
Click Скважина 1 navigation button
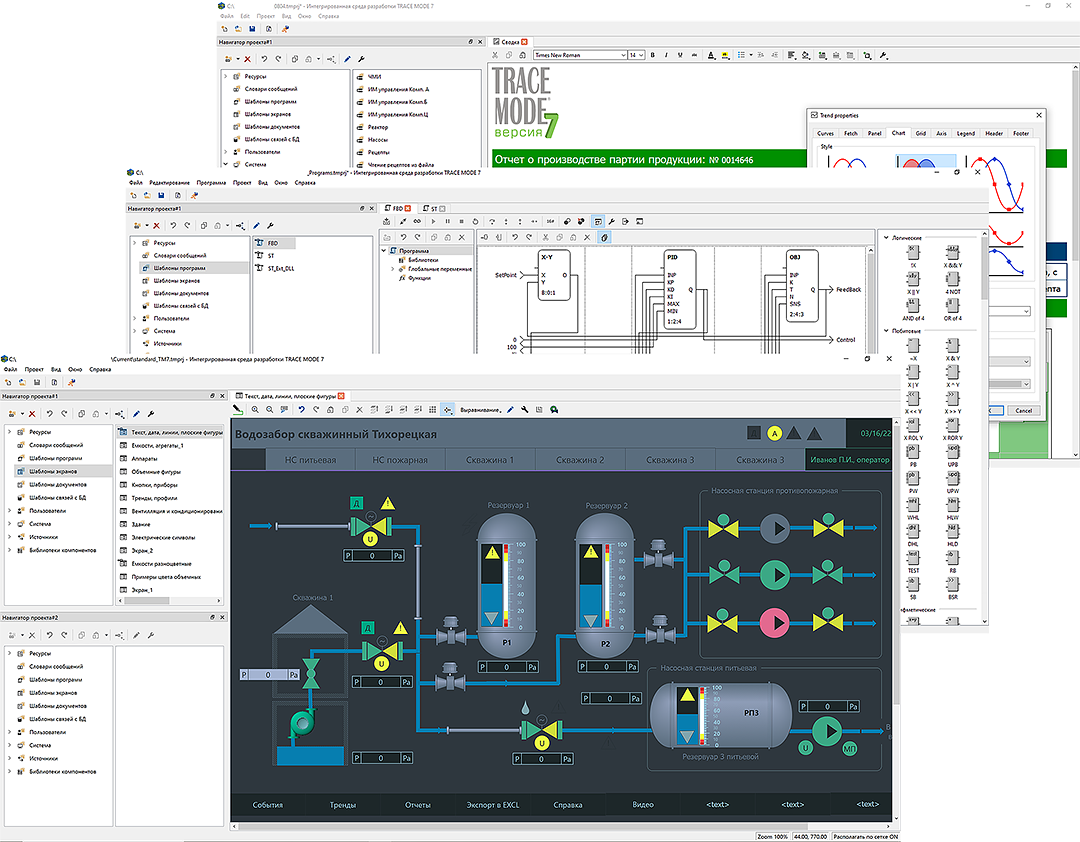(x=490, y=460)
